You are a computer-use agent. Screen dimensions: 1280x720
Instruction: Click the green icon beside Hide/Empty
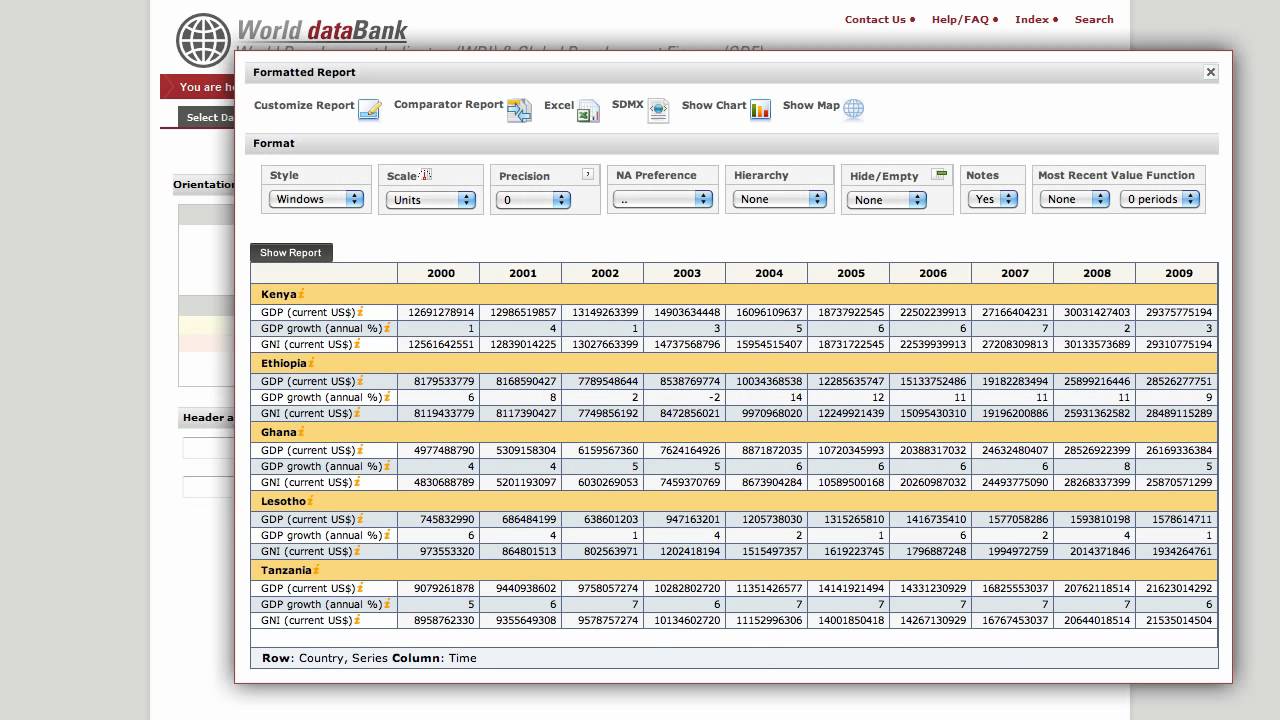[x=939, y=174]
